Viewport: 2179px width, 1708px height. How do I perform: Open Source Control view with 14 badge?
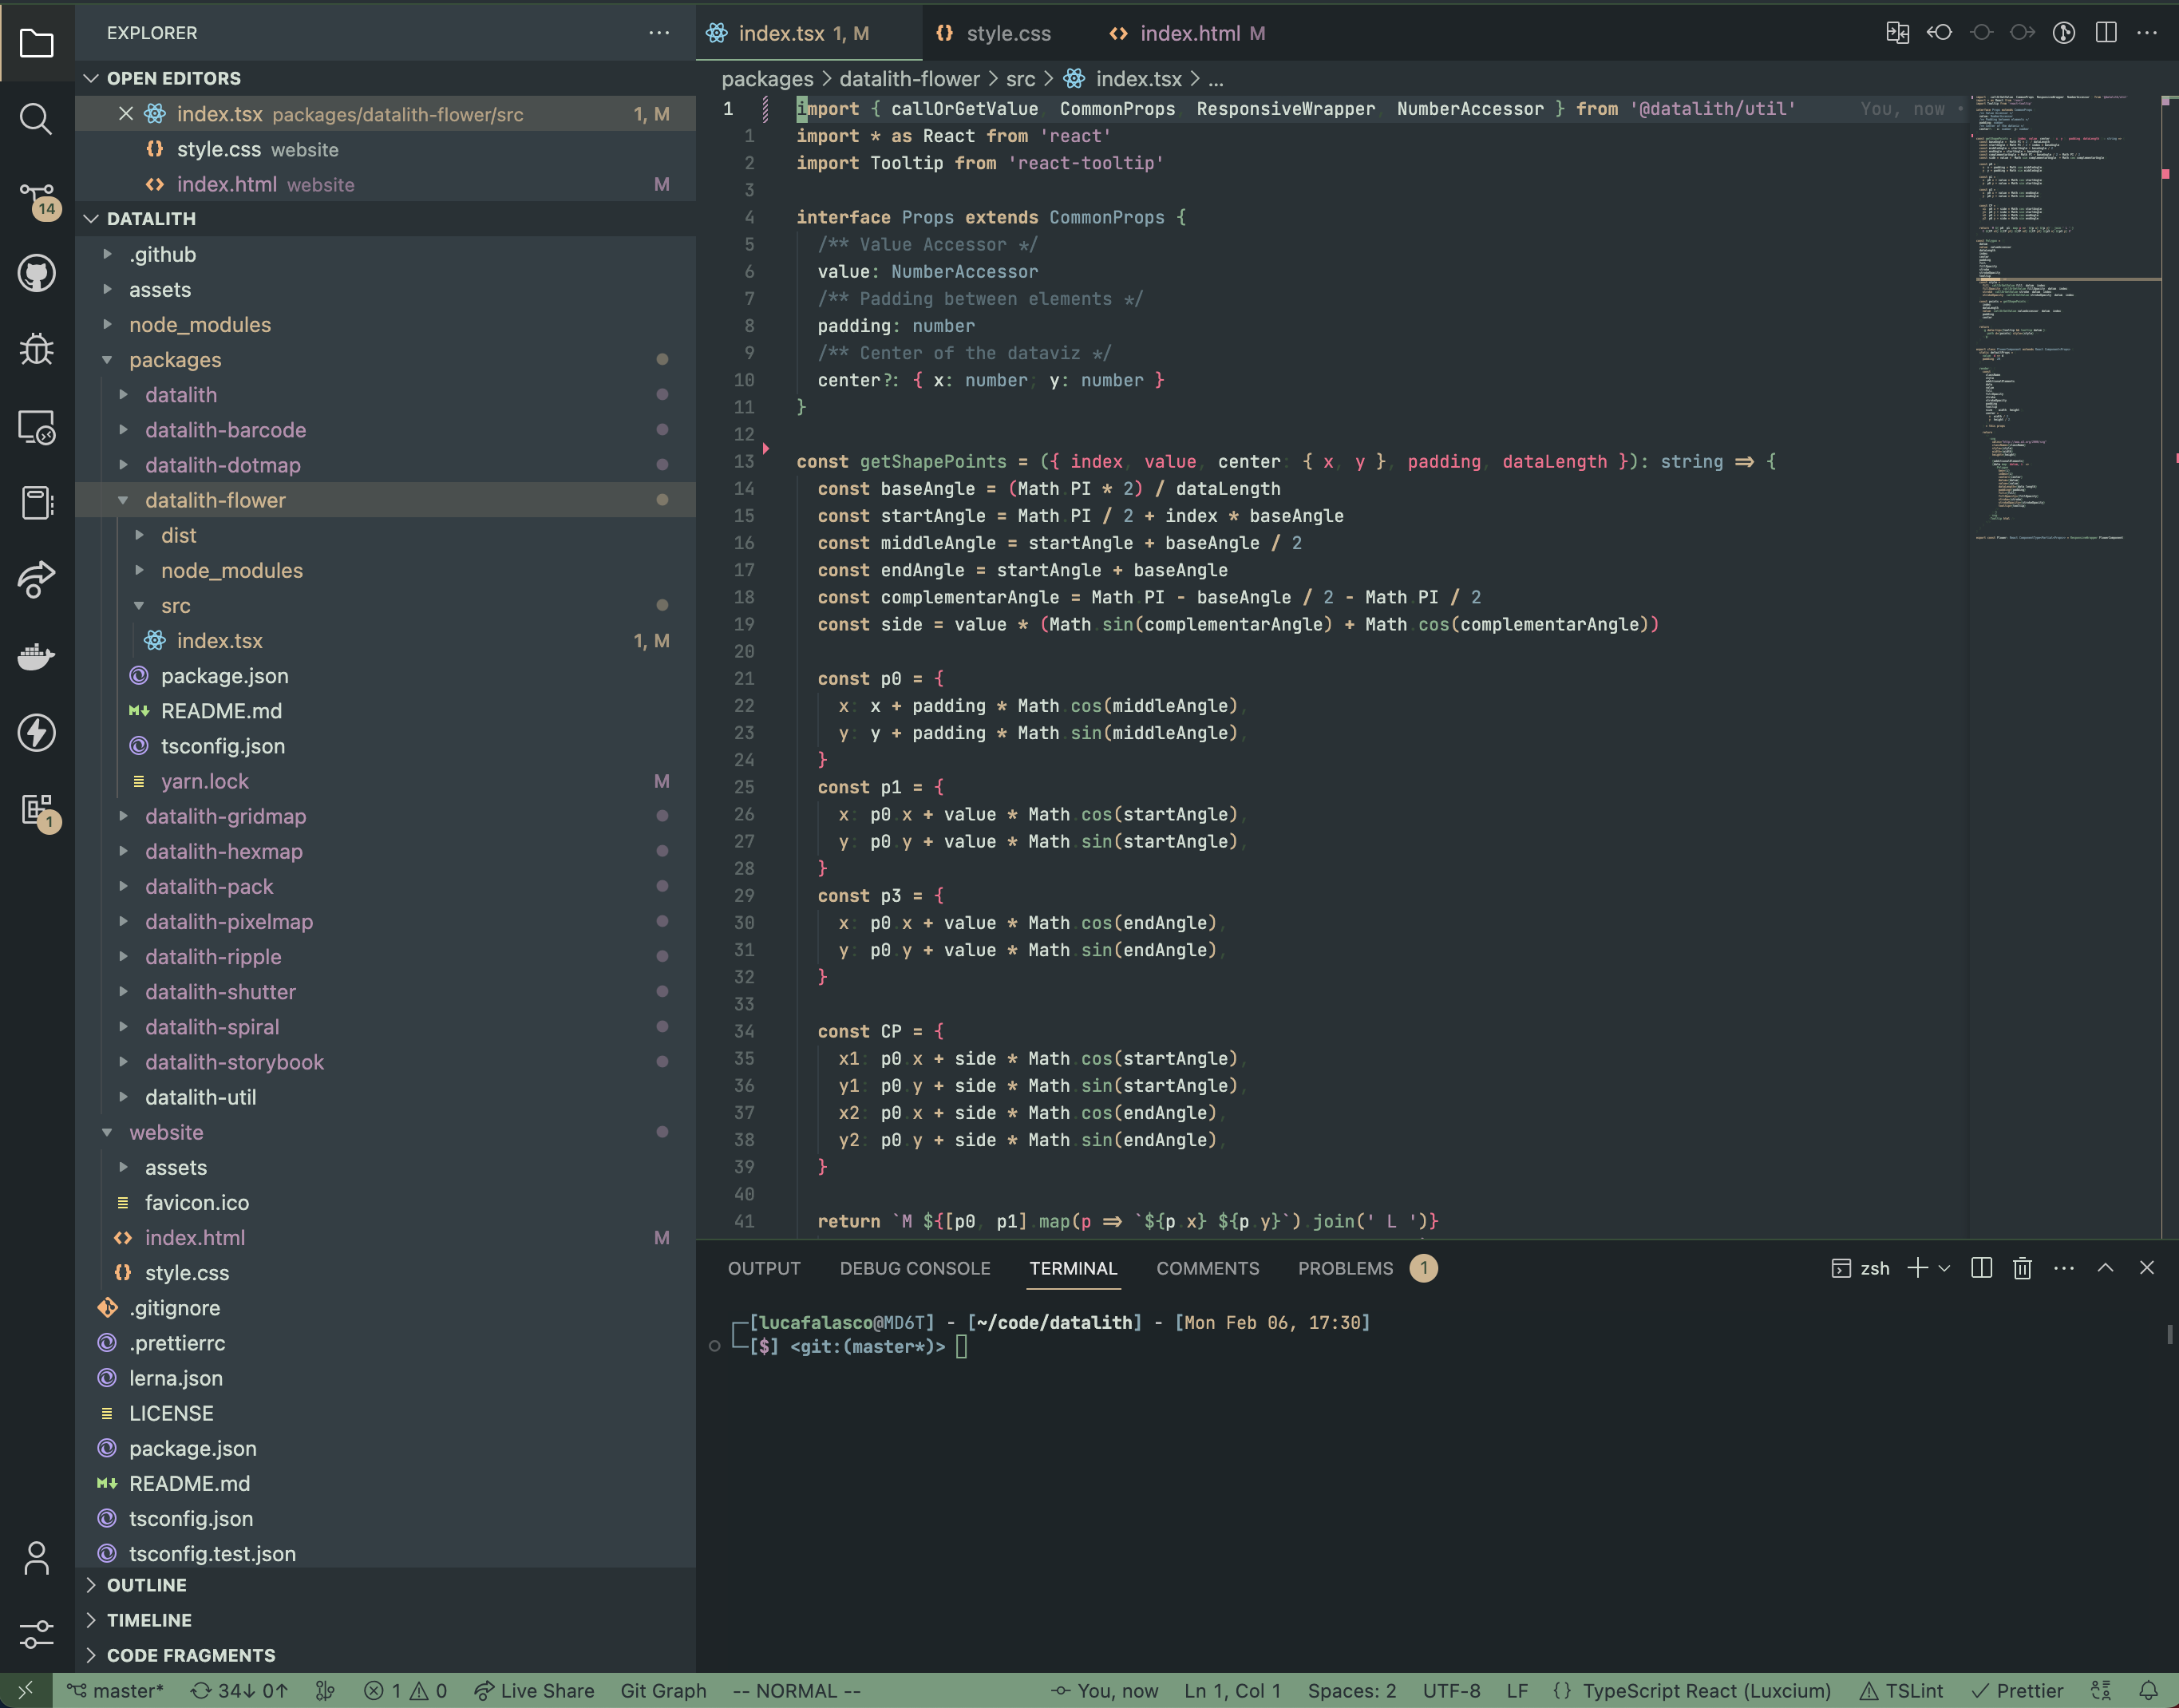(36, 197)
